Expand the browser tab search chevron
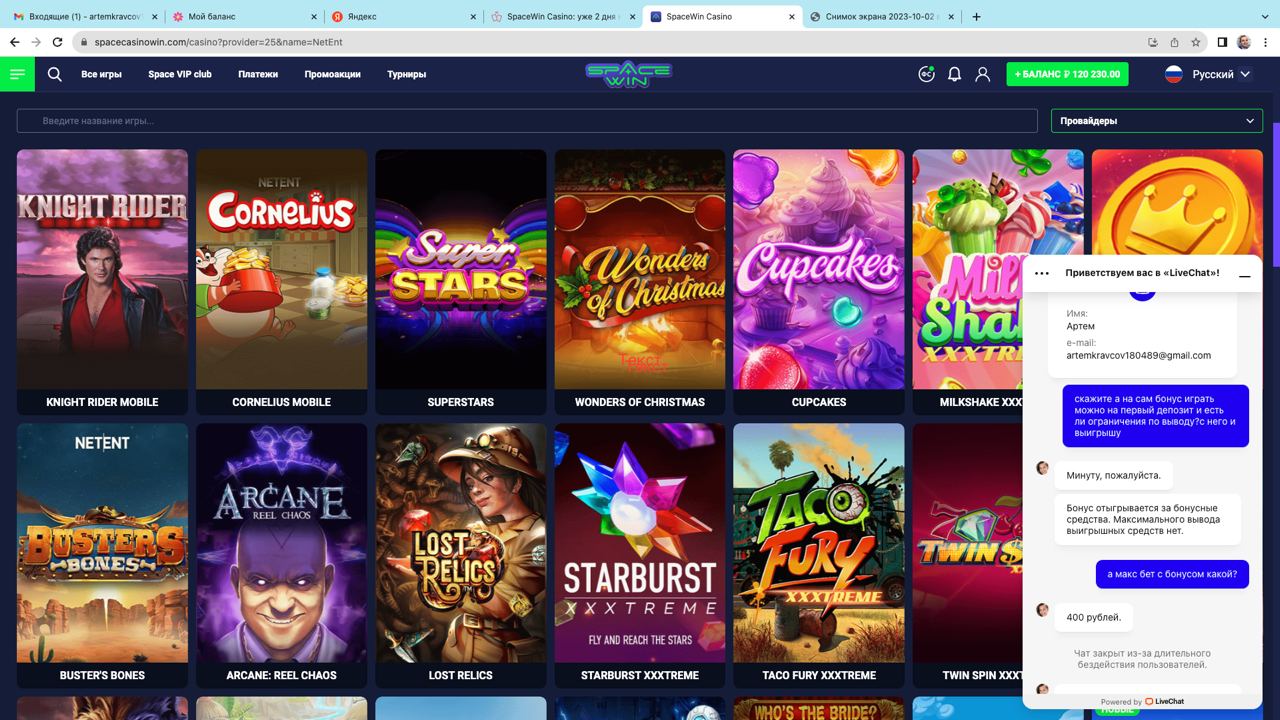This screenshot has width=1280, height=720. [1263, 16]
